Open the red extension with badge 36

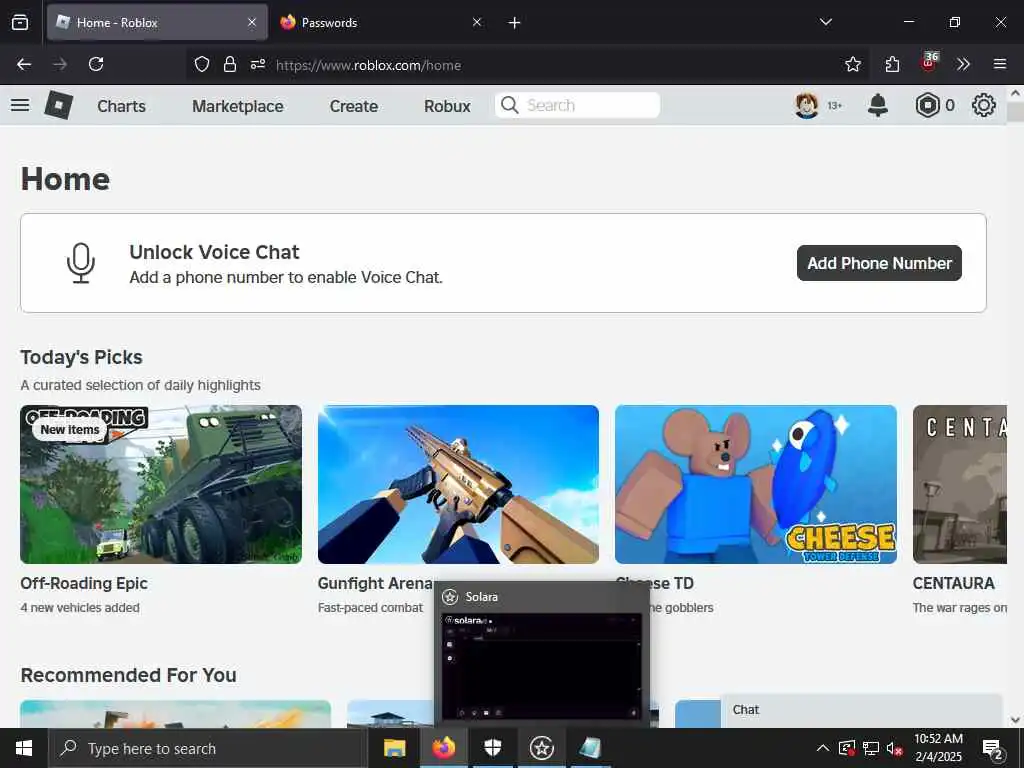(x=929, y=63)
